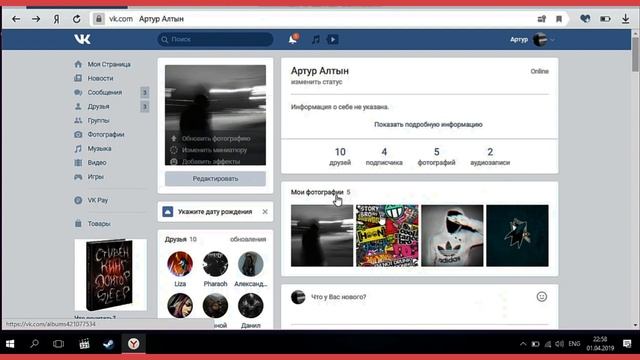Go forward with browser forward arrow

click(x=36, y=19)
